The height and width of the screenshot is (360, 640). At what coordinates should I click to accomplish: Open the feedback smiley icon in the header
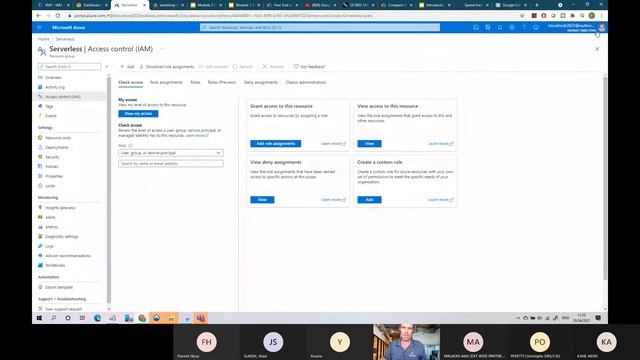coord(536,27)
